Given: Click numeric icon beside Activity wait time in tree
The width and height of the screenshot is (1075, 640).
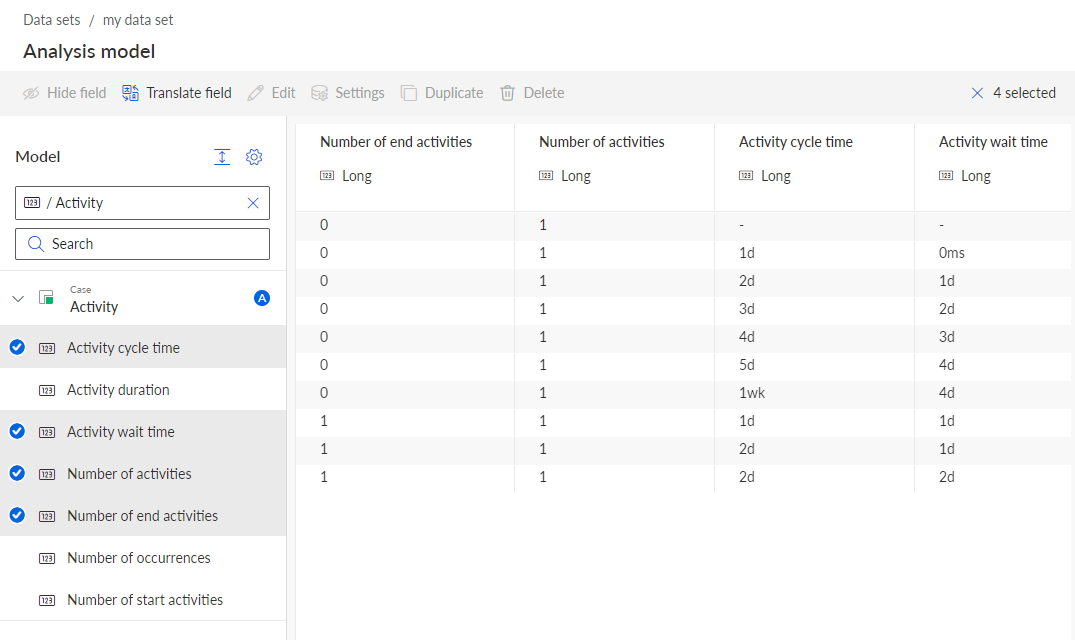Looking at the screenshot, I should [47, 432].
